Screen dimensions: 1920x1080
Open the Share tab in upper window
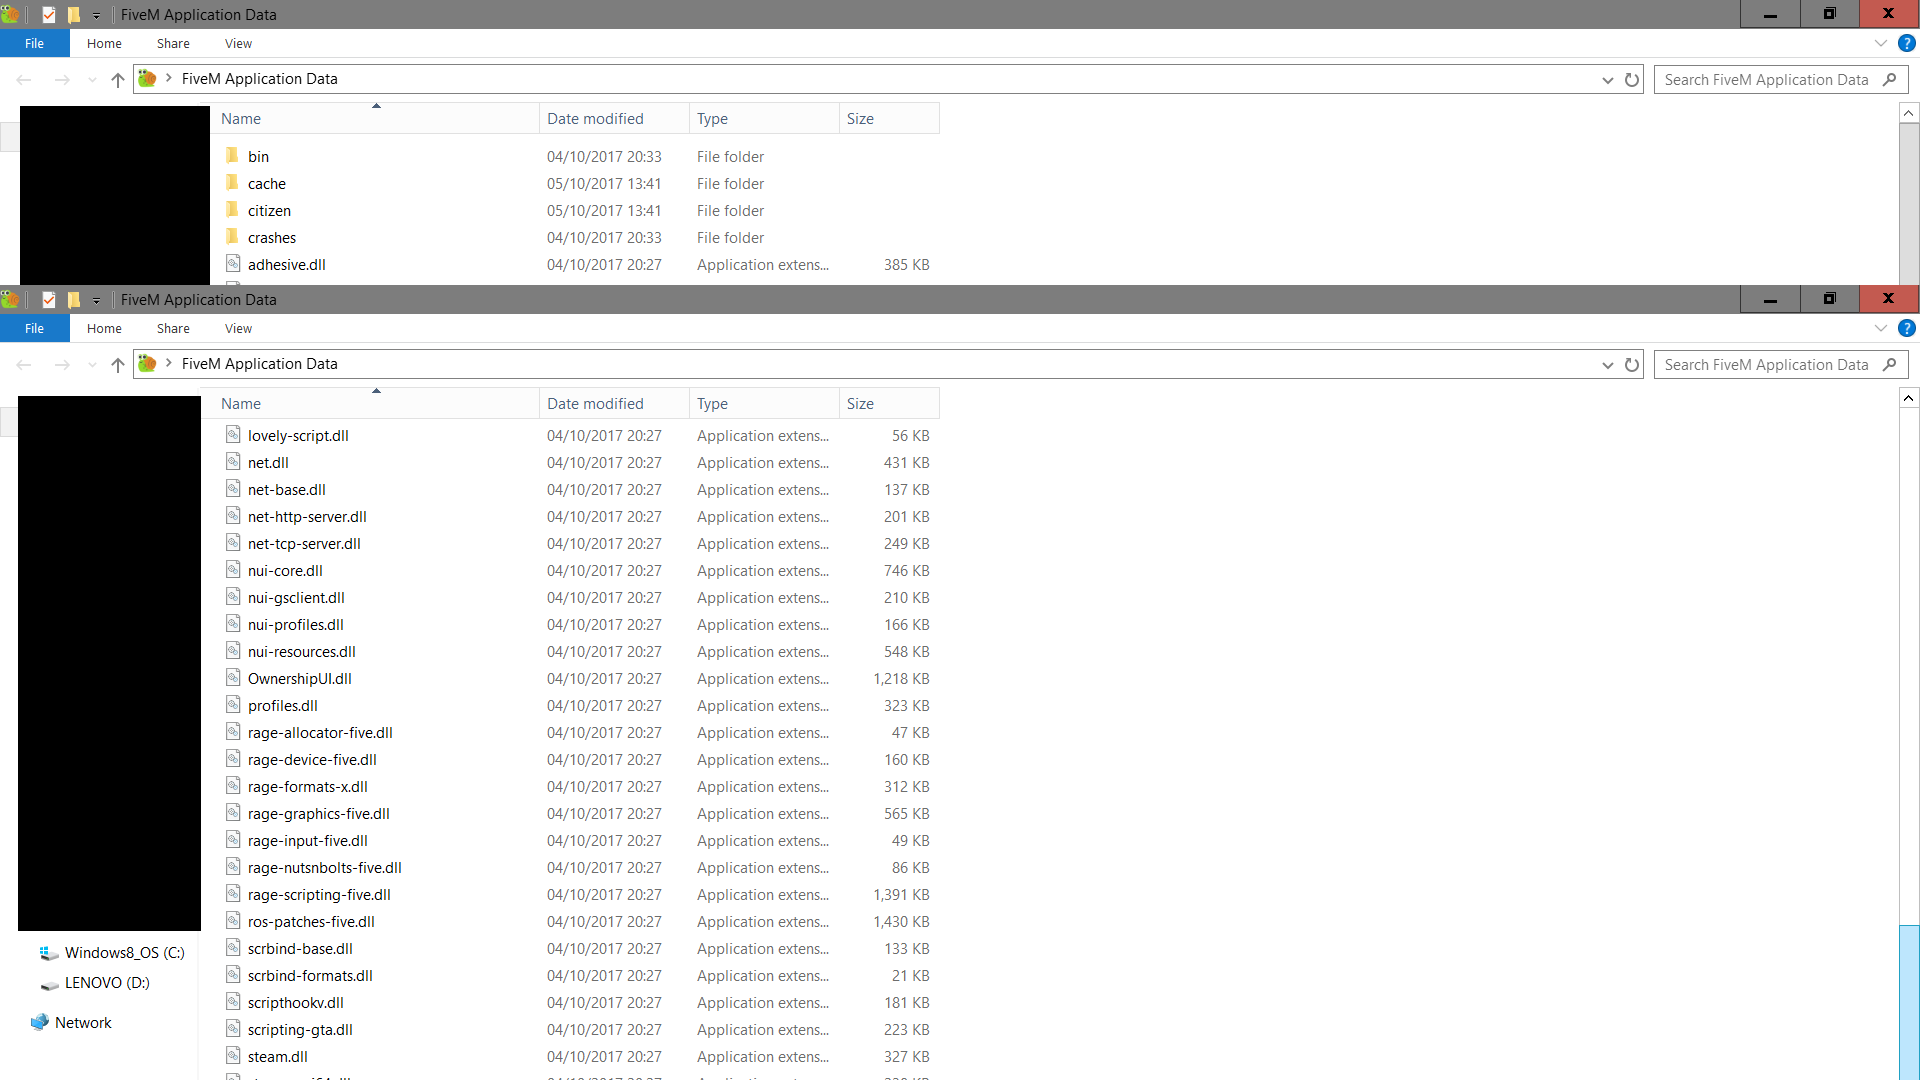[x=173, y=44]
